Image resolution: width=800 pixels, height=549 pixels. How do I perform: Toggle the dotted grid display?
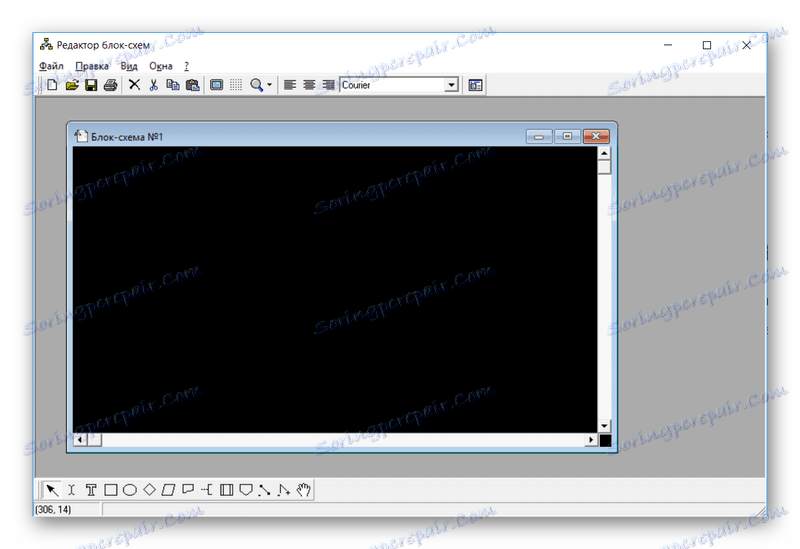[x=236, y=85]
